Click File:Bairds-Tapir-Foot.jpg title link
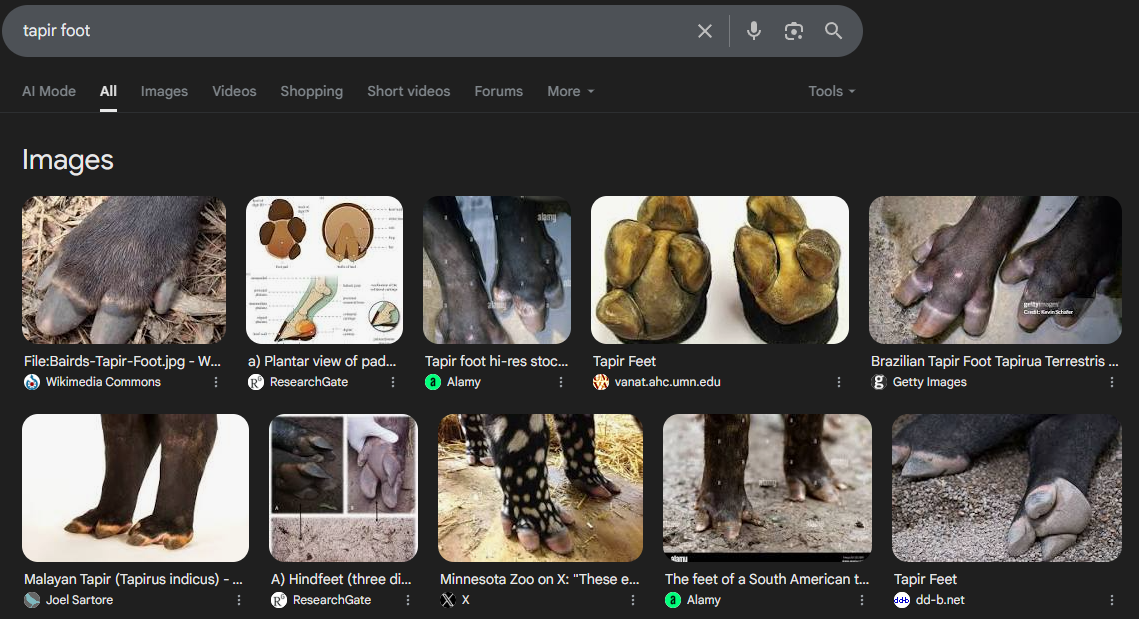Screen dimensions: 1139x619 [122, 361]
